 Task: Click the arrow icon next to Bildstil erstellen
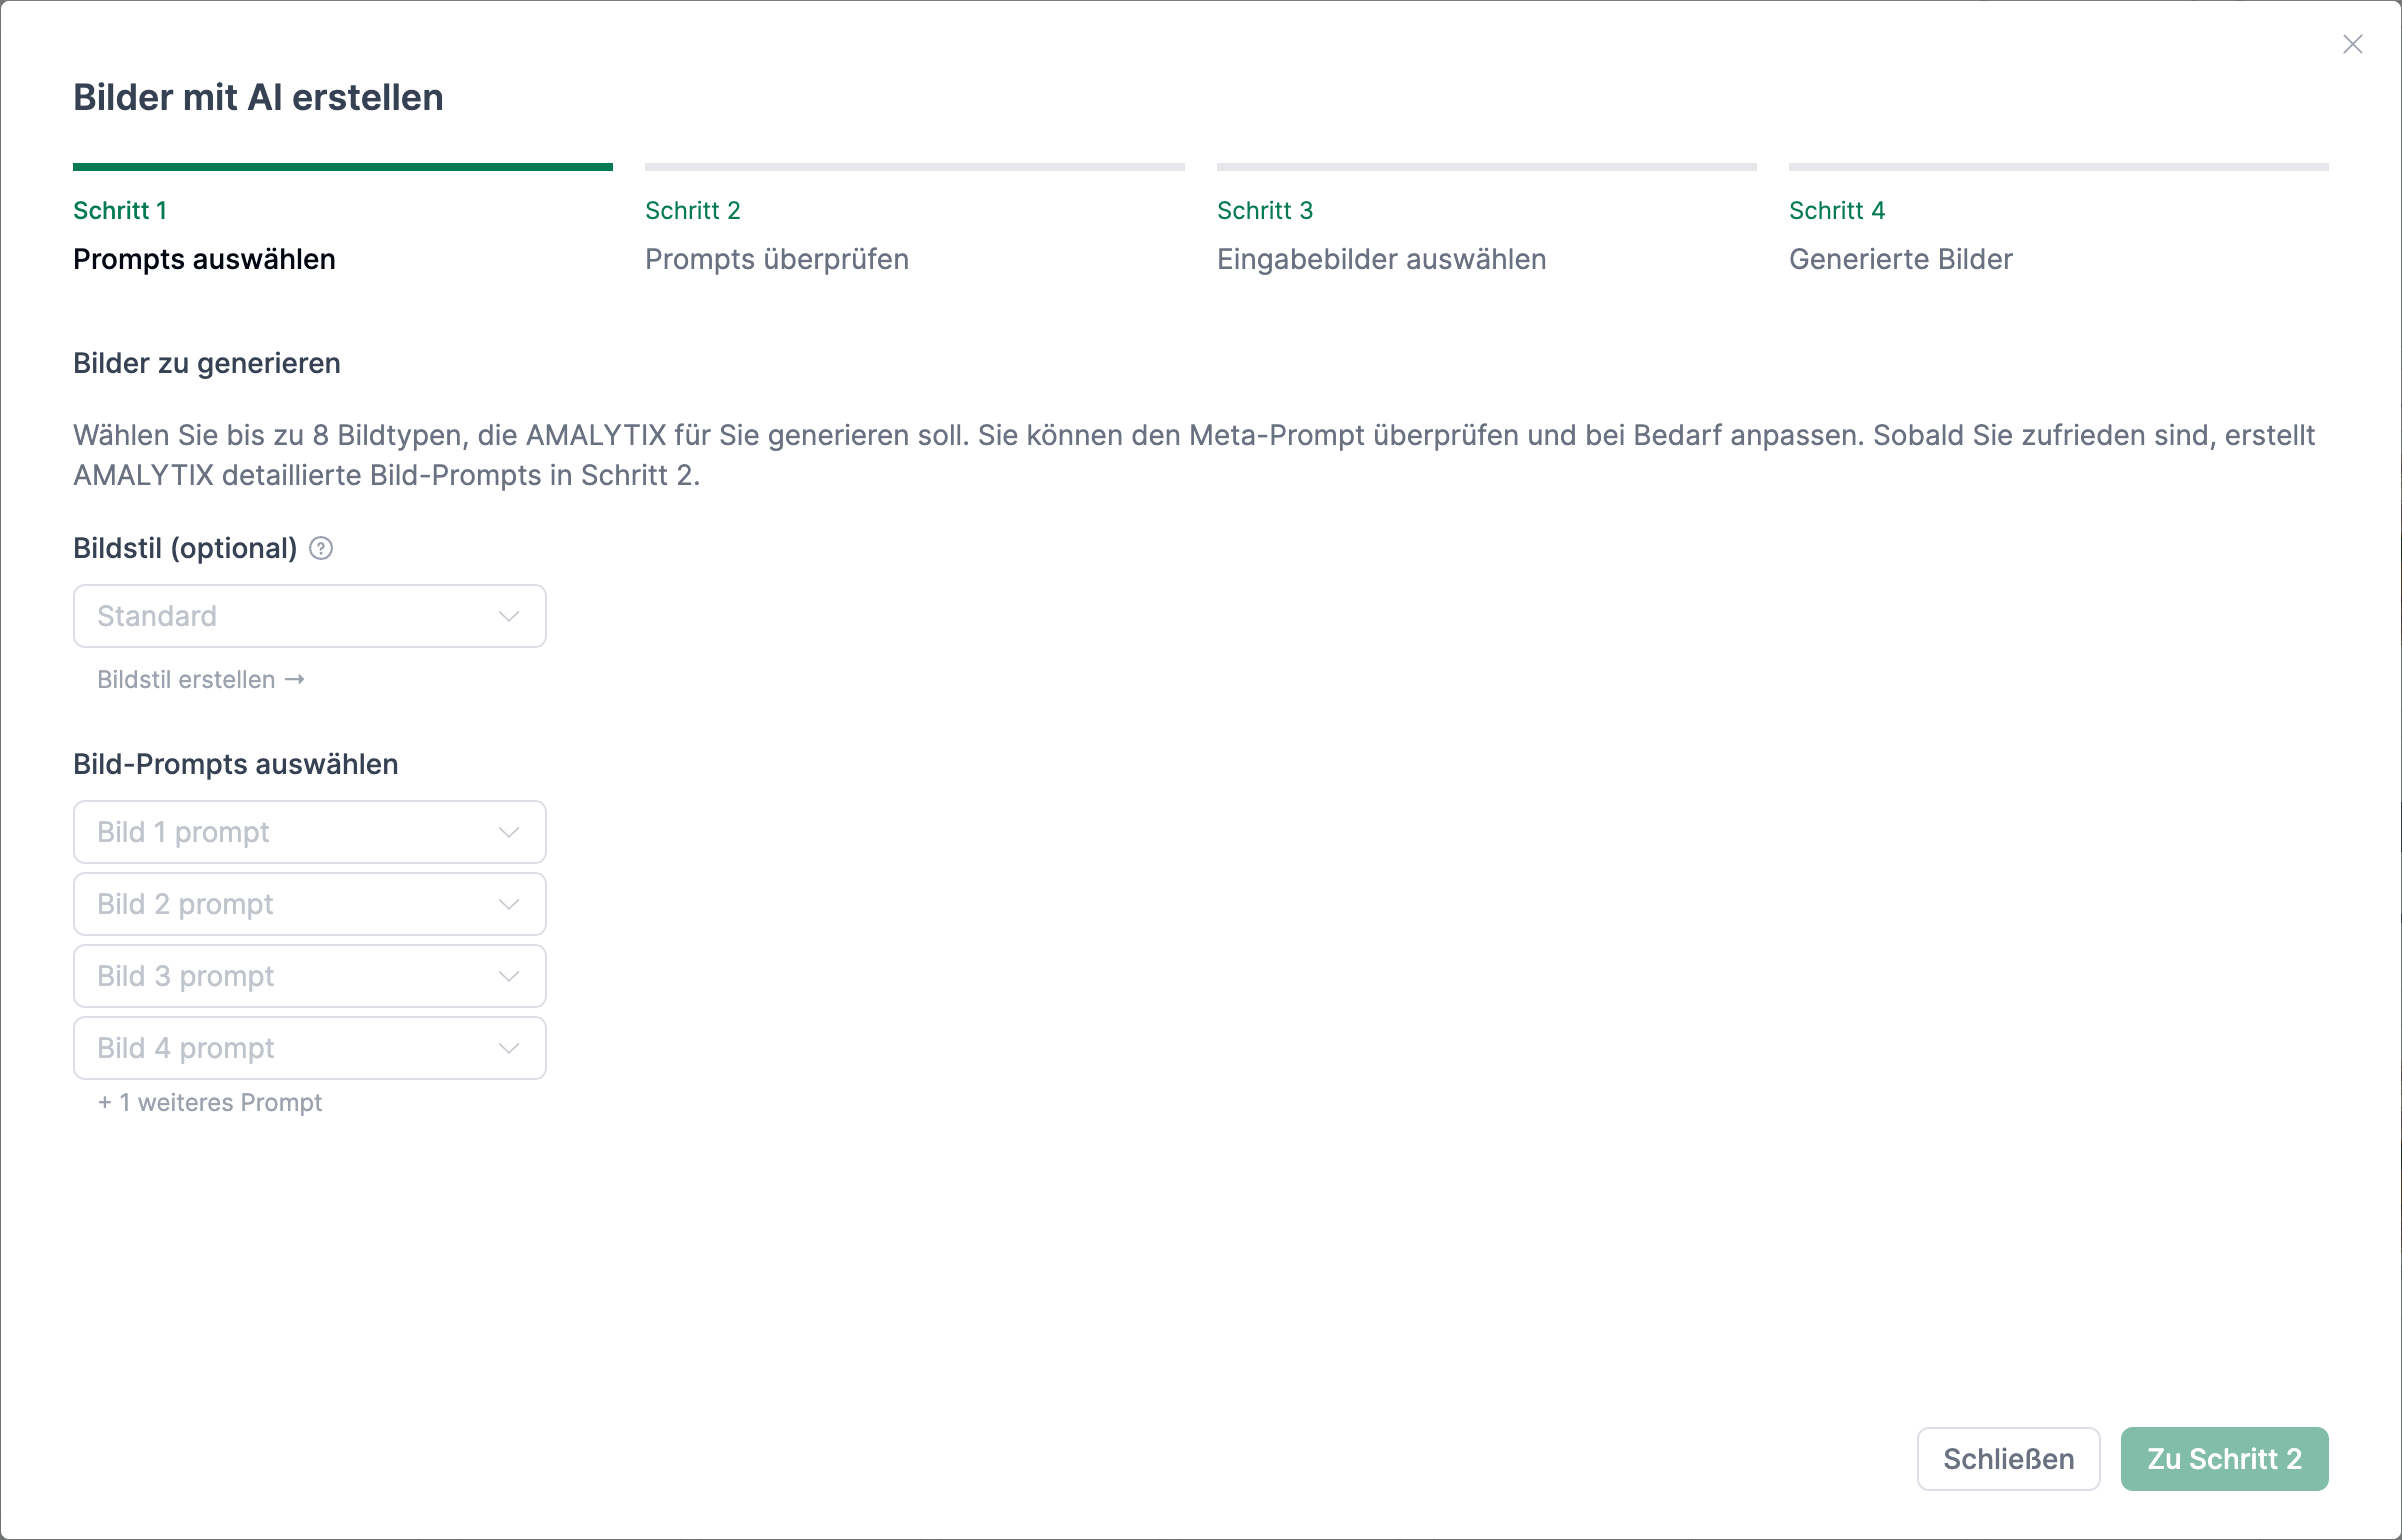coord(295,680)
